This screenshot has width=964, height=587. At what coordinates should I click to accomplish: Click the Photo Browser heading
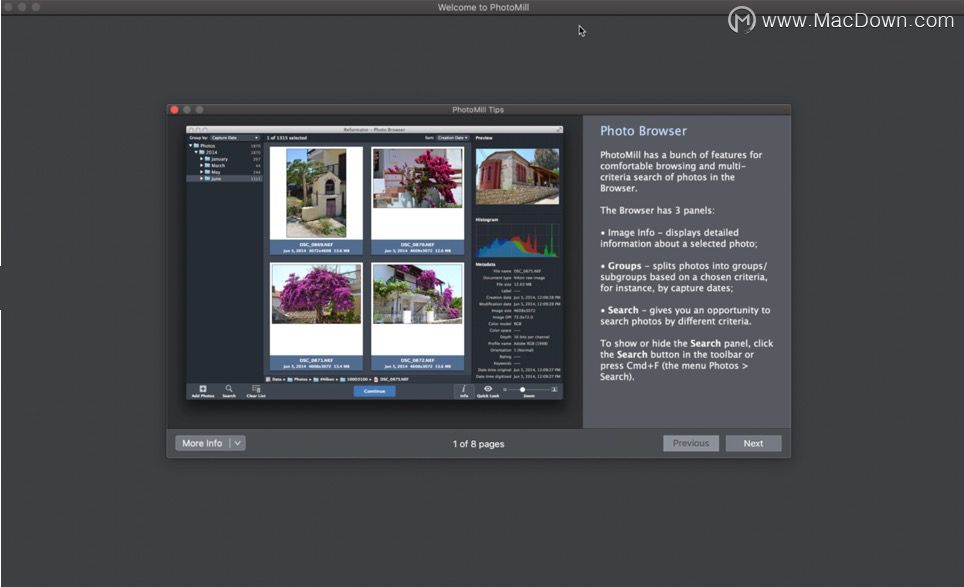click(643, 131)
